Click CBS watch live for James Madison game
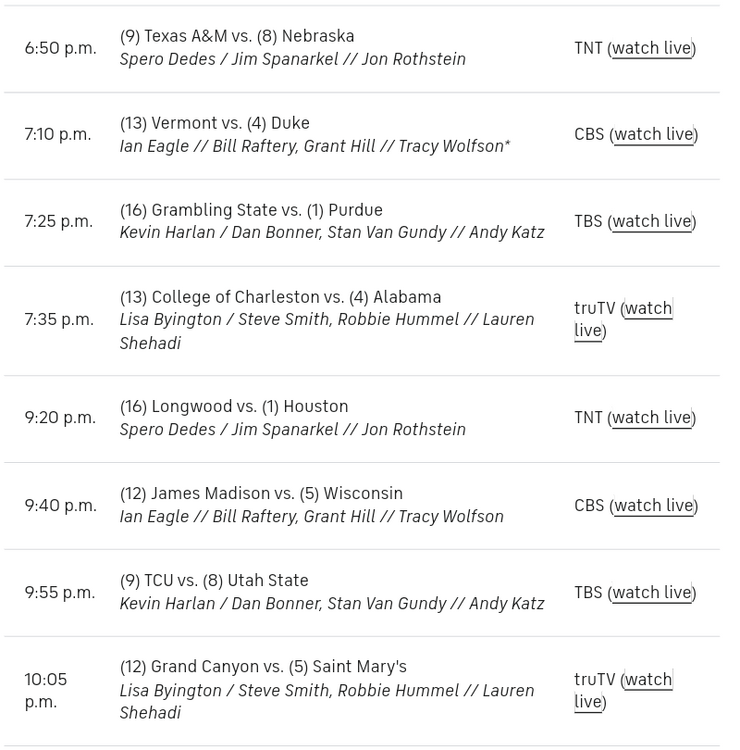The height and width of the screenshot is (750, 740). pos(653,506)
